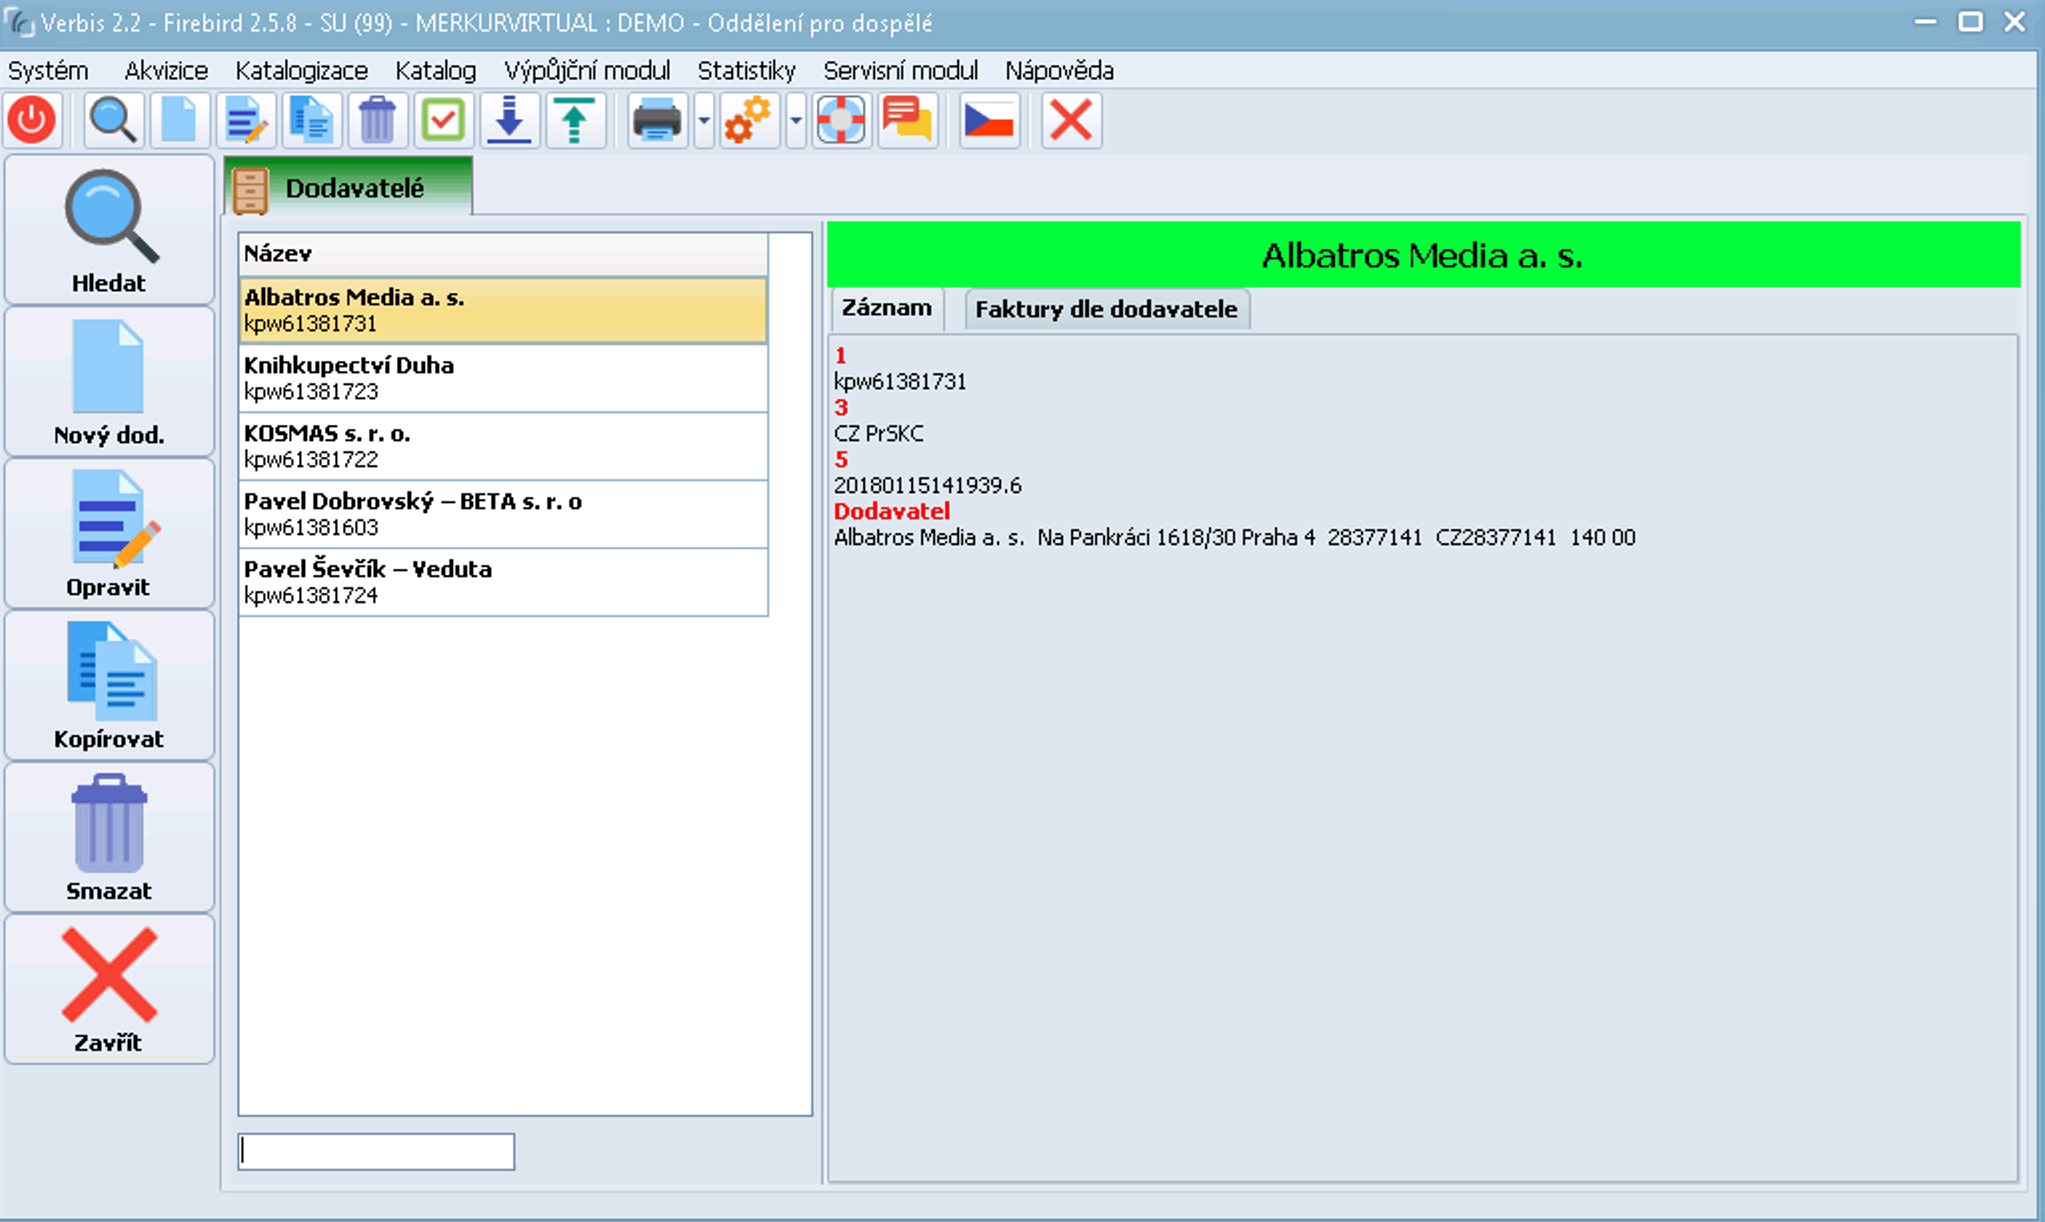Click the filter input field below the list
2045x1222 pixels.
[x=376, y=1152]
